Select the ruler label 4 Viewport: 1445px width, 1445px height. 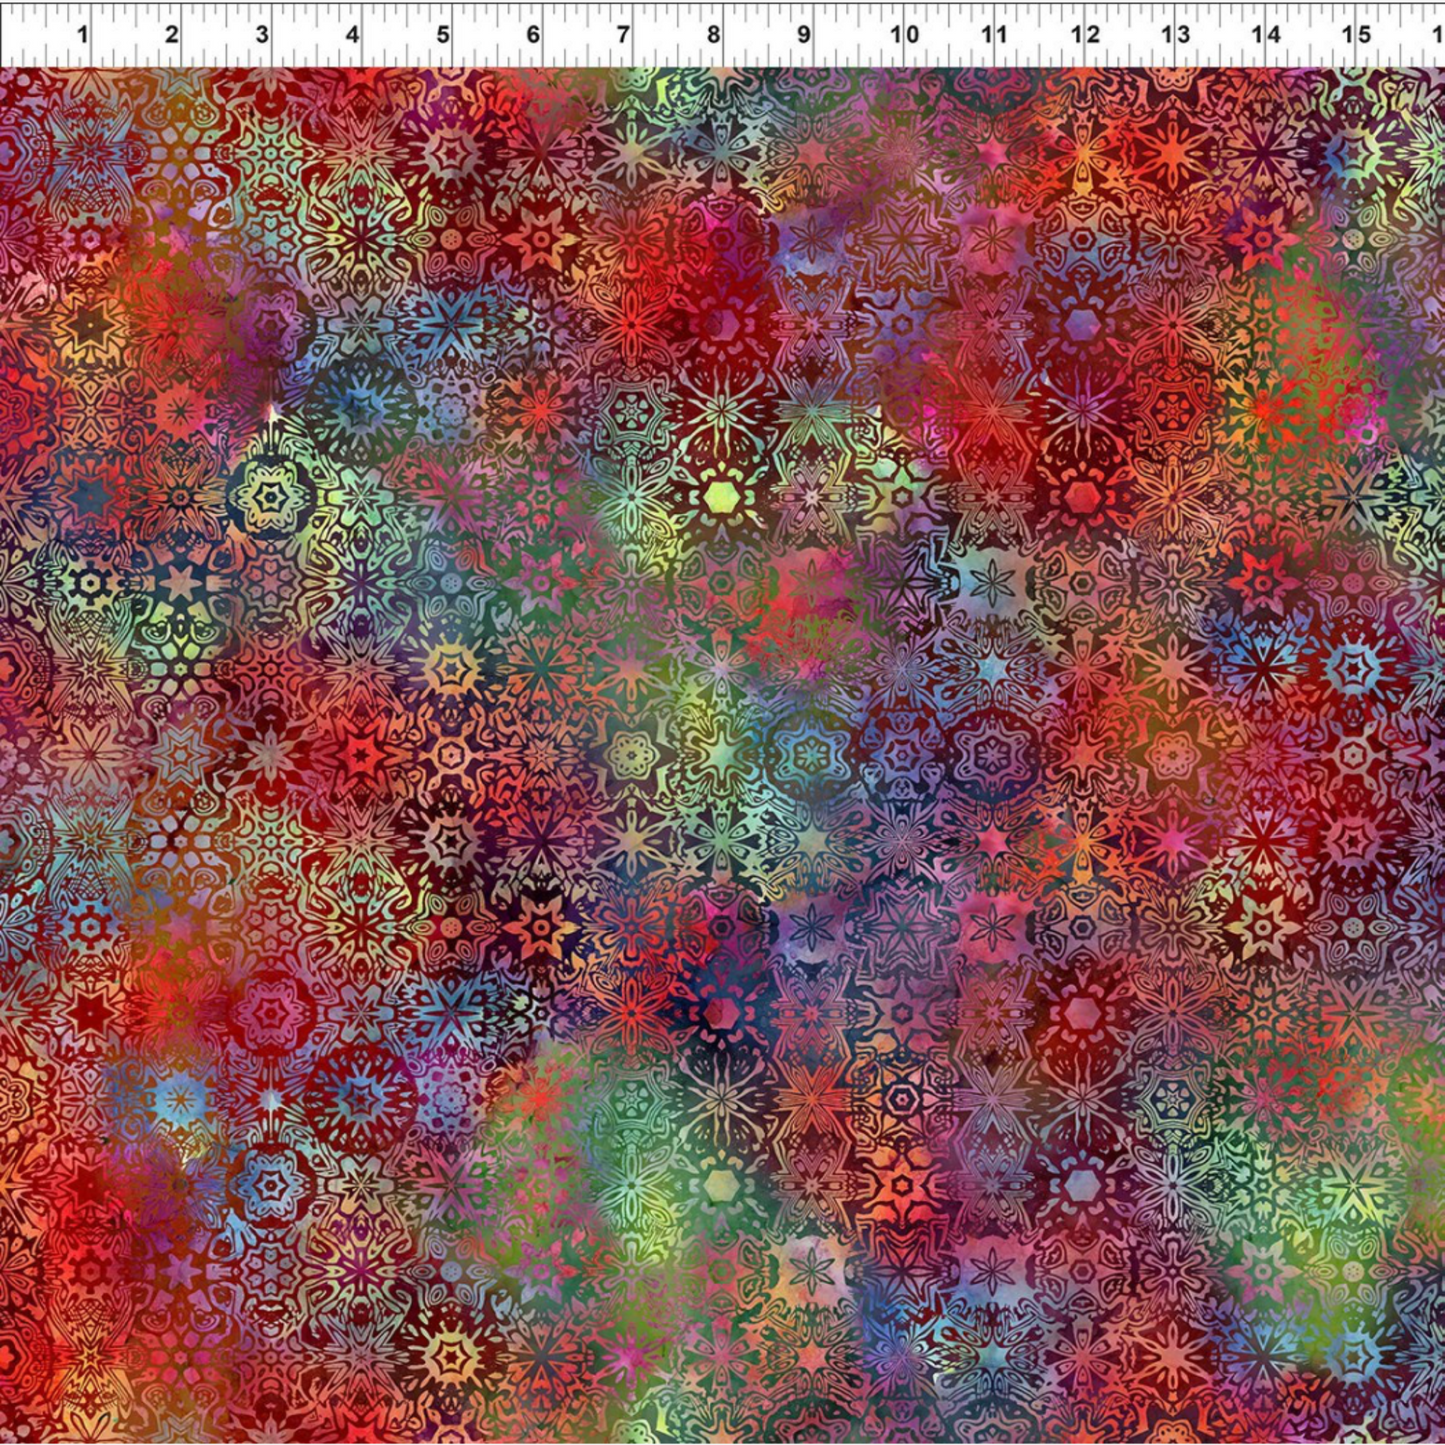point(353,35)
